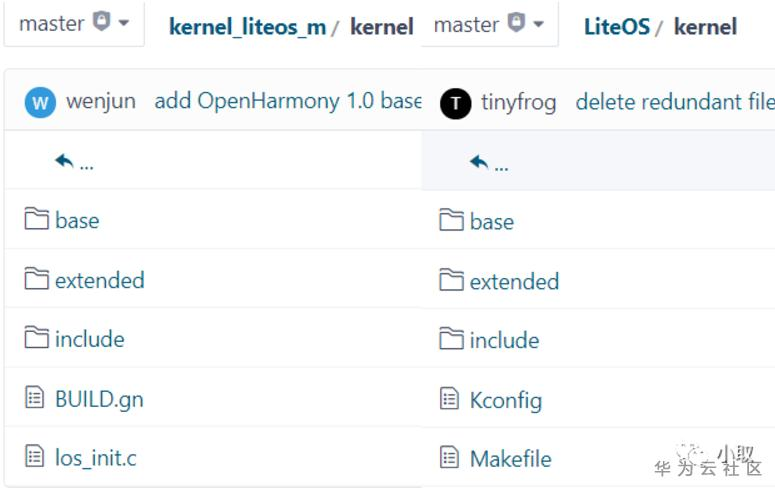Open the right master branch dropdown
The width and height of the screenshot is (775, 494).
[489, 24]
